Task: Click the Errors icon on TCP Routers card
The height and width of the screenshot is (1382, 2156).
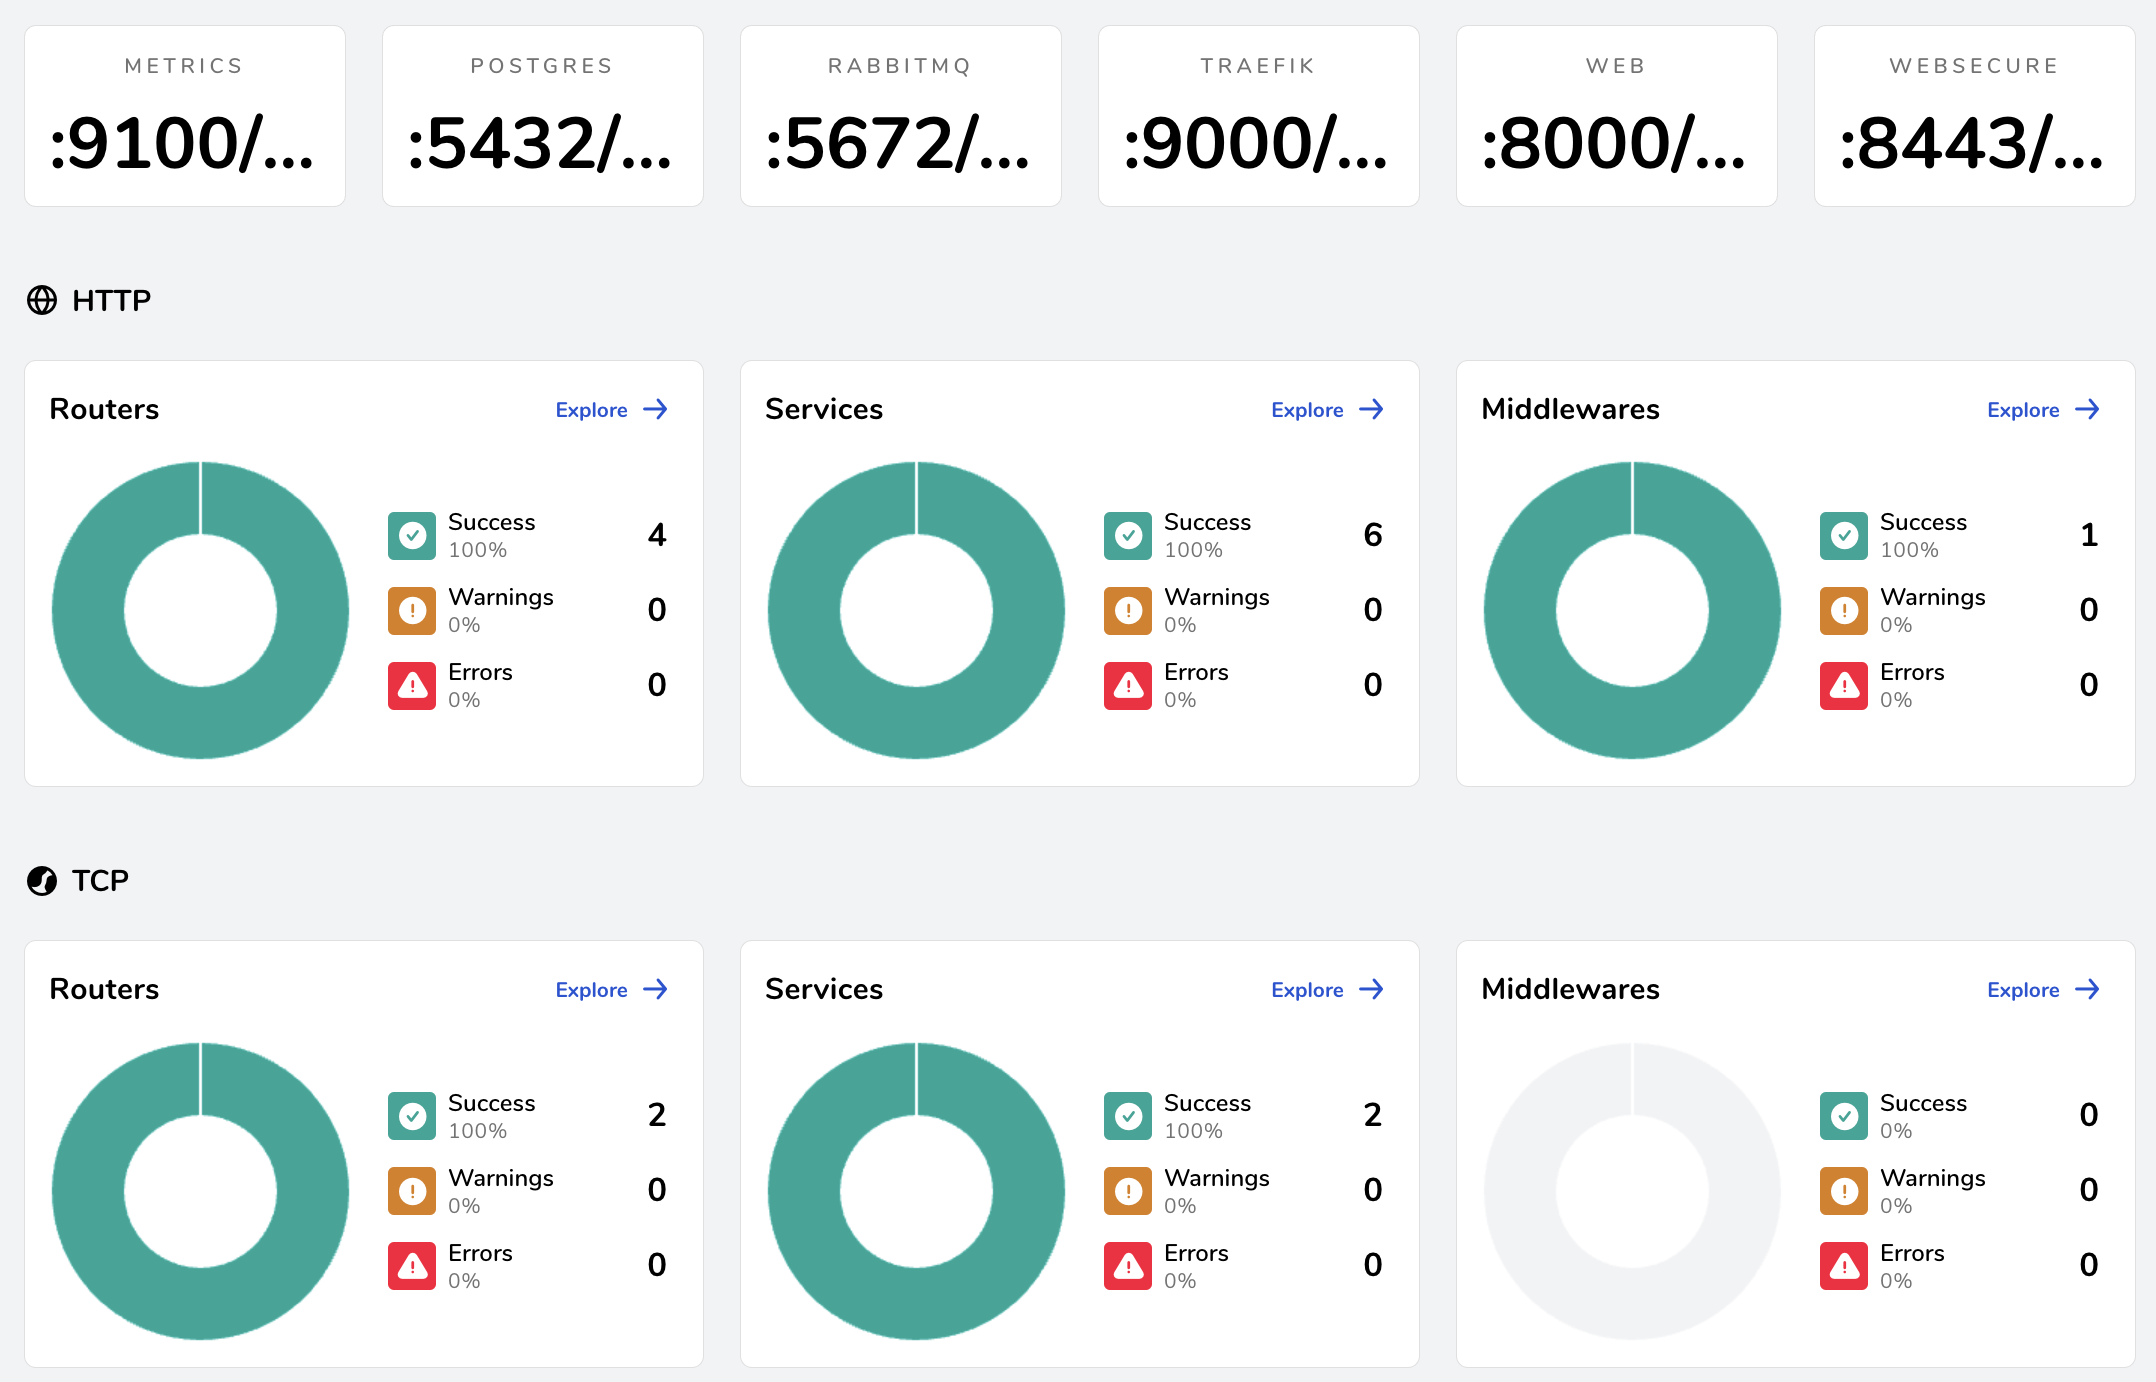Action: tap(411, 1266)
